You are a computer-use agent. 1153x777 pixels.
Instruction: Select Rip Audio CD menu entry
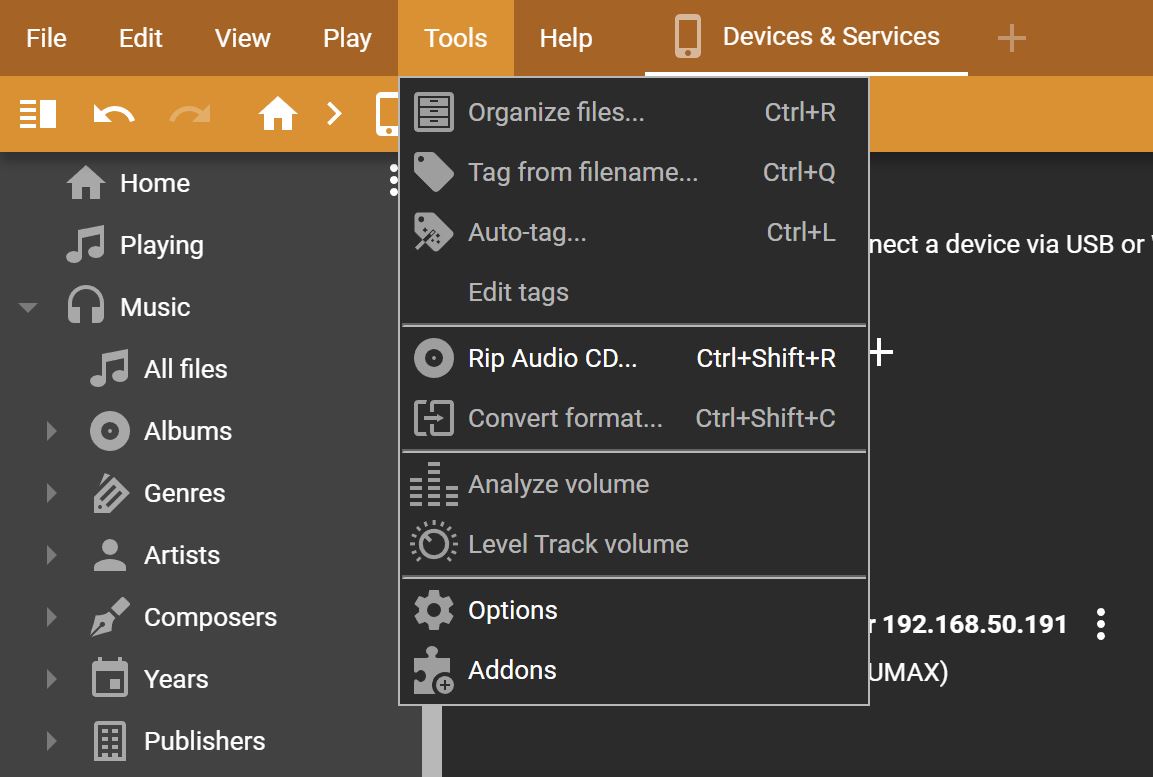552,358
